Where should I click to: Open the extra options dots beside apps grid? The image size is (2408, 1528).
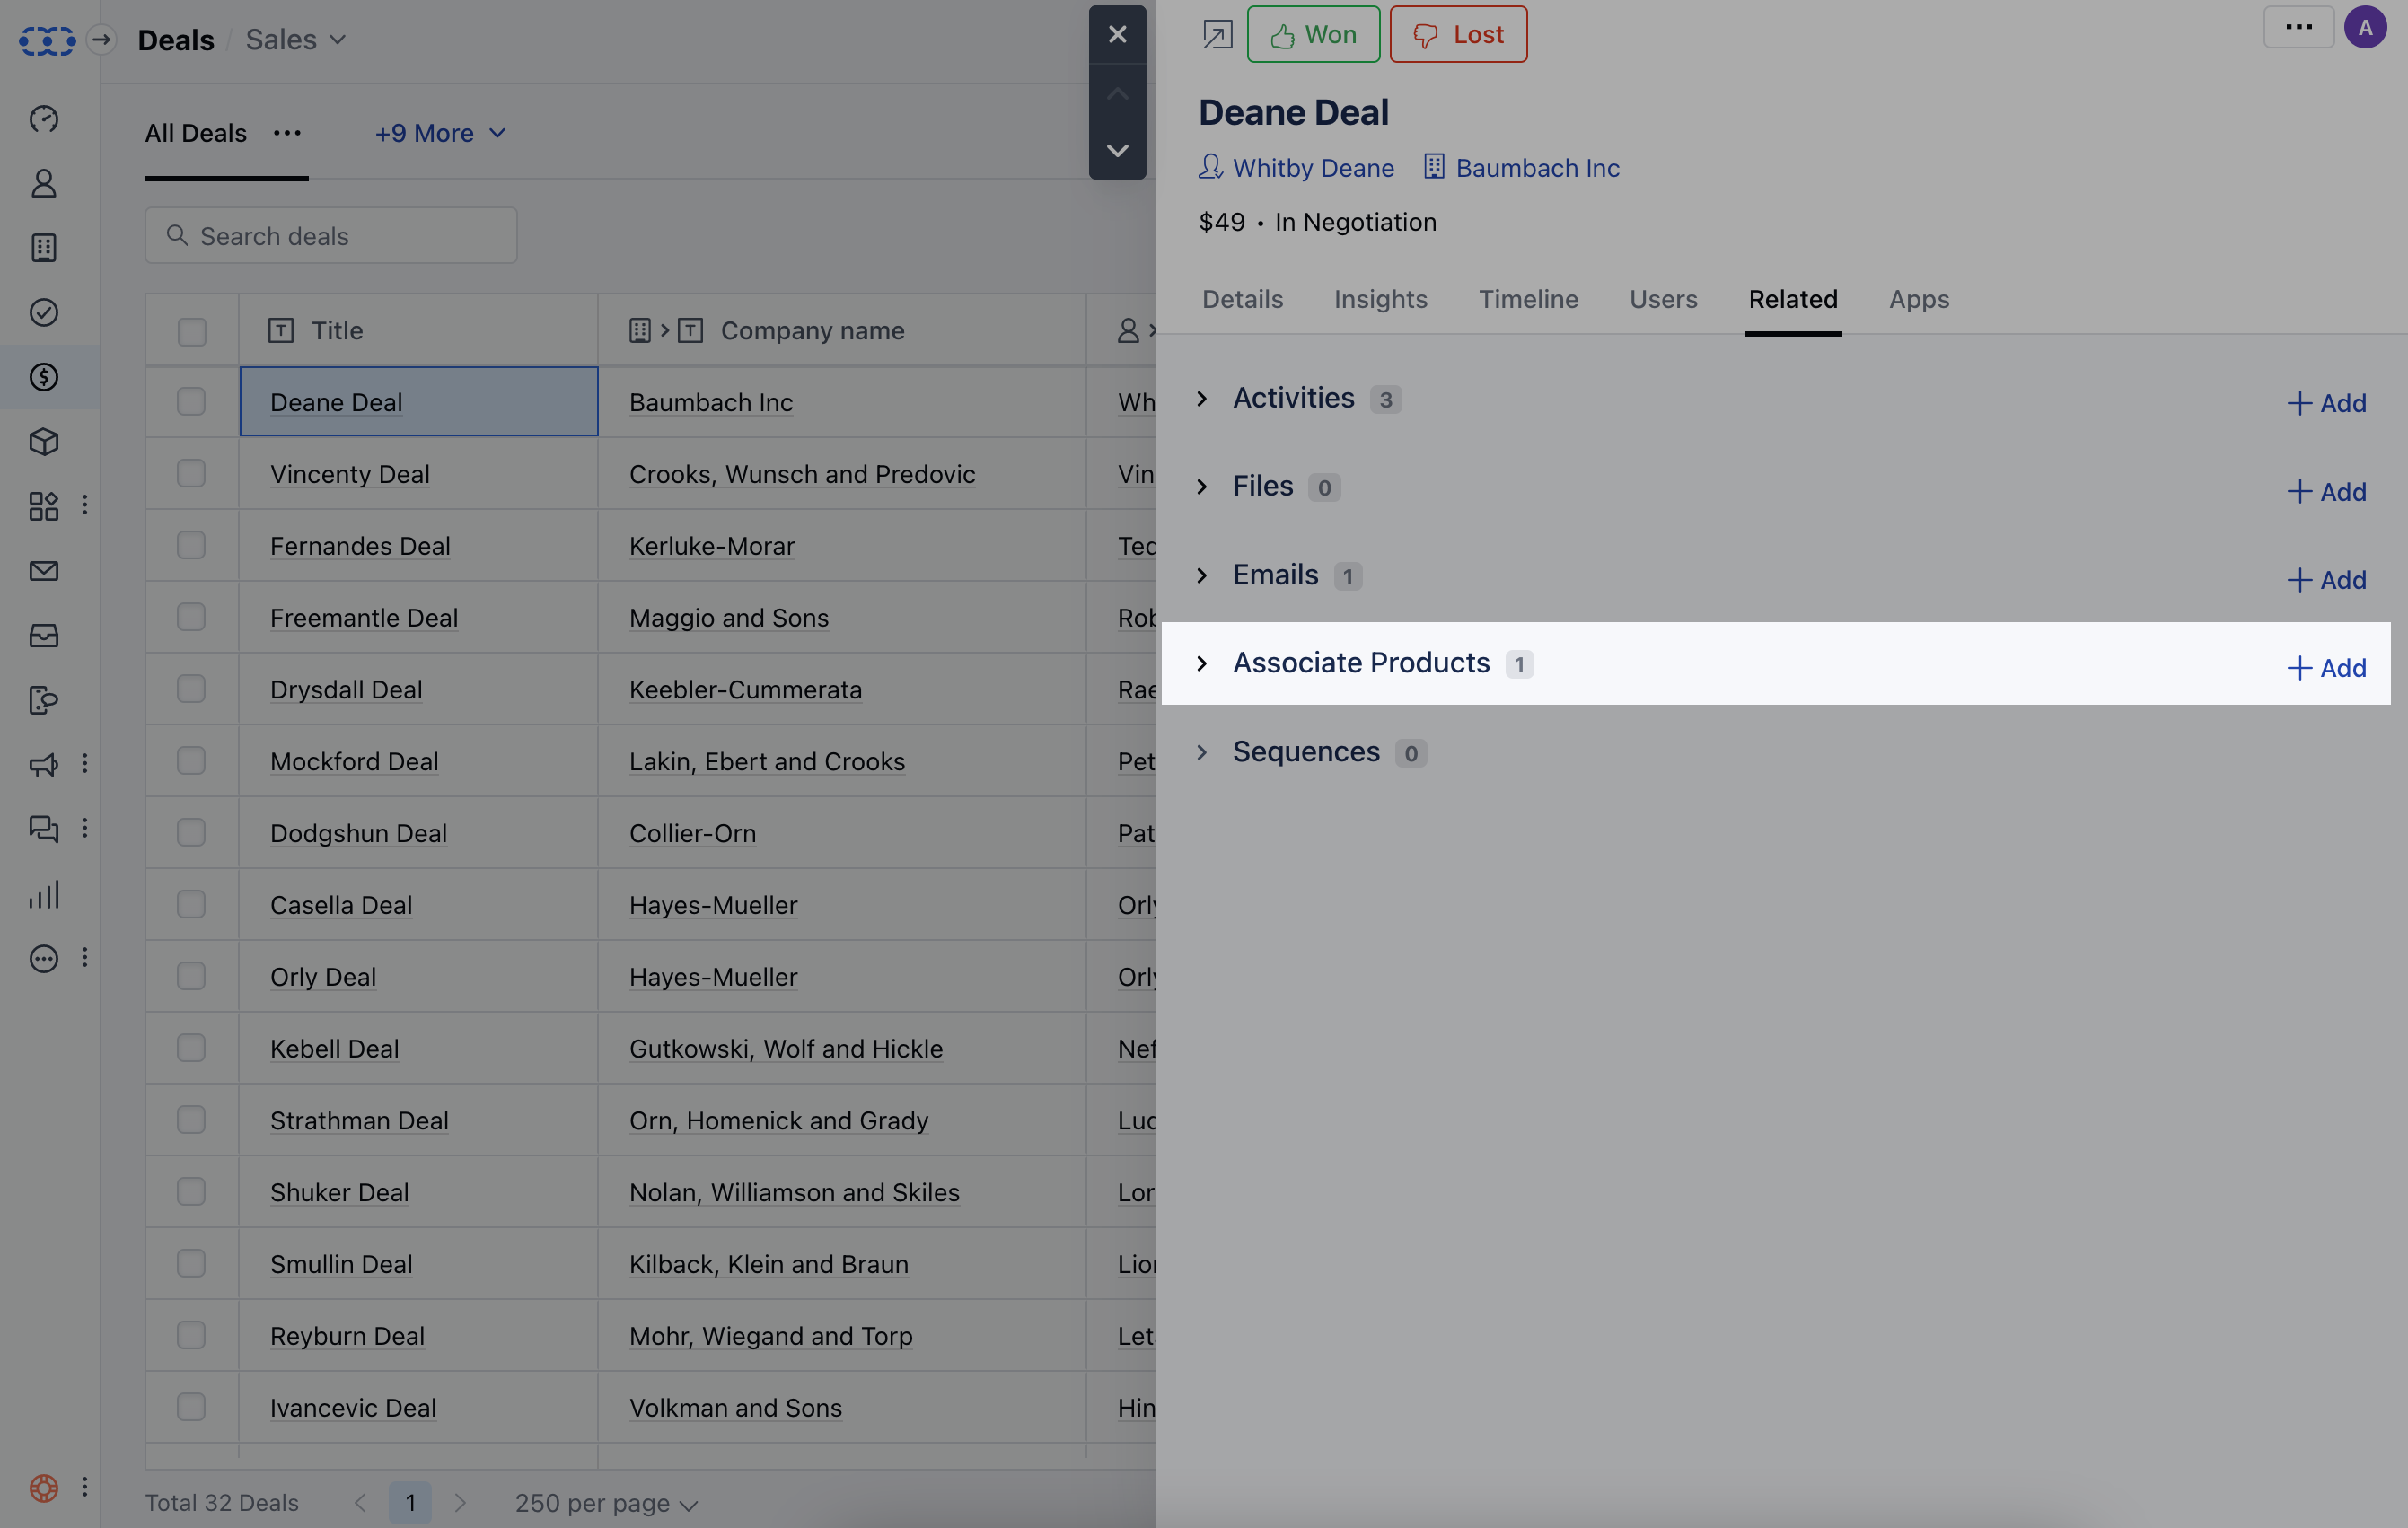pos(85,505)
